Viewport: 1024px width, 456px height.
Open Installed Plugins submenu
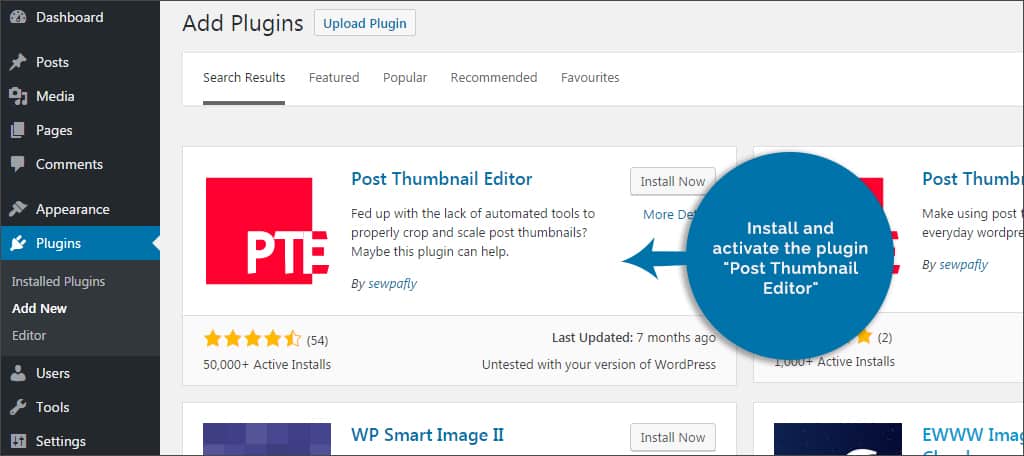pos(58,282)
